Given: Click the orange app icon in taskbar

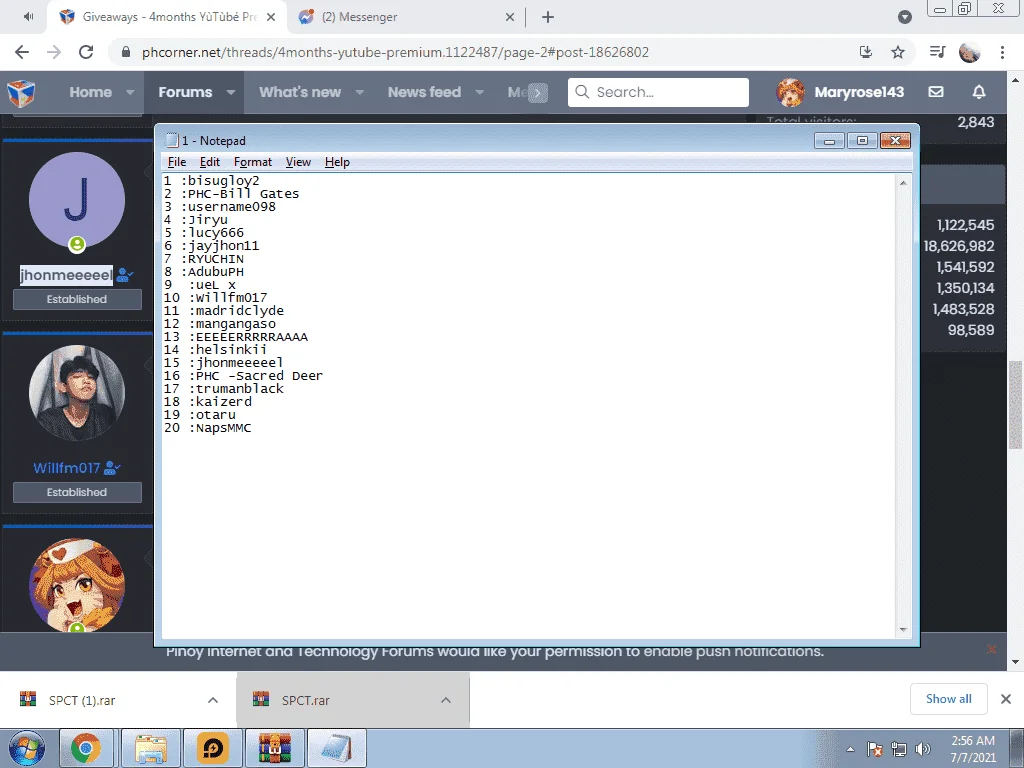Looking at the screenshot, I should (213, 748).
